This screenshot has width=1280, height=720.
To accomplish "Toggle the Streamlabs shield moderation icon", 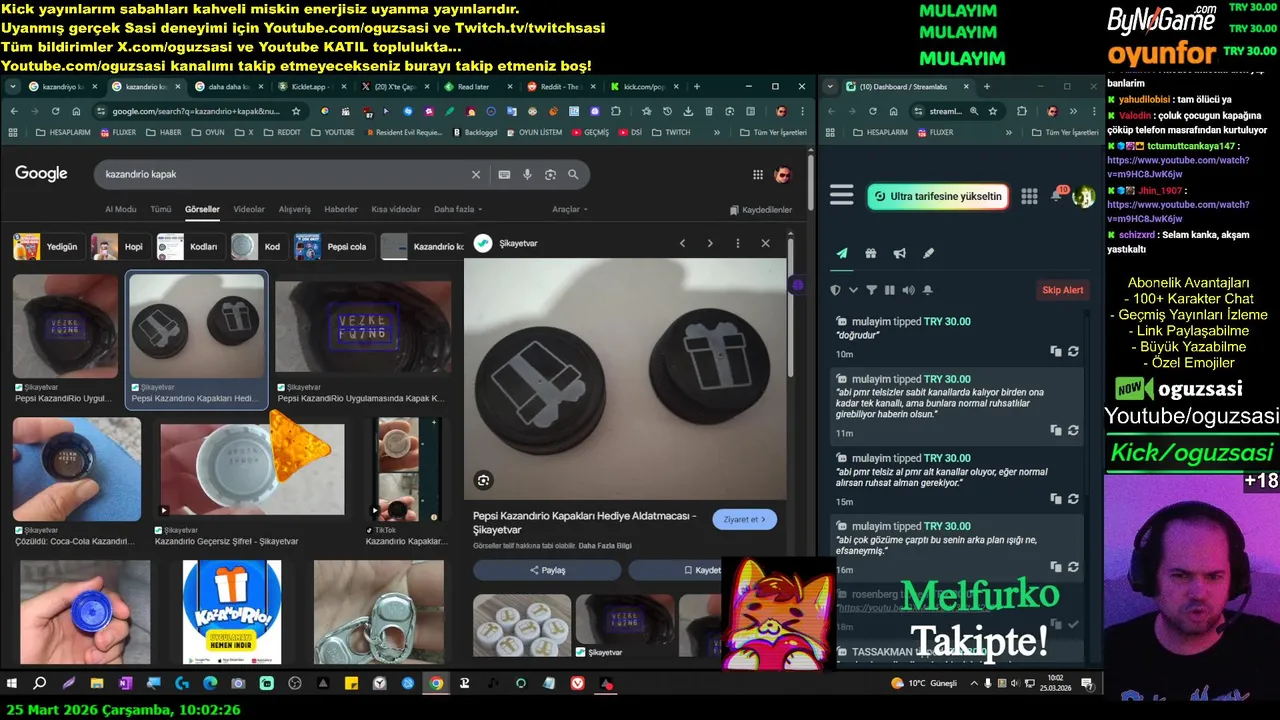I will point(836,290).
